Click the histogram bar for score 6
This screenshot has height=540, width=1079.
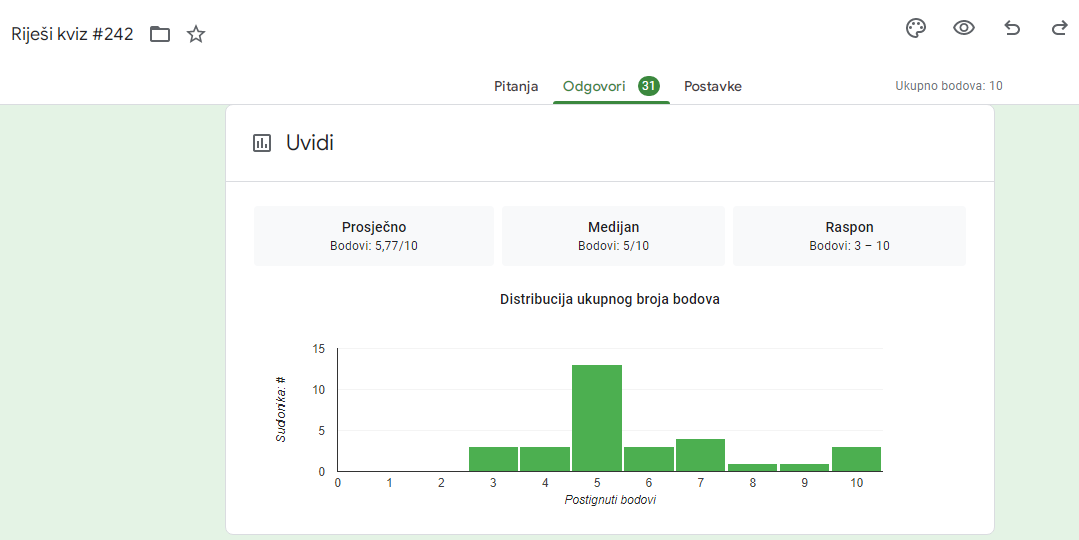tap(649, 459)
